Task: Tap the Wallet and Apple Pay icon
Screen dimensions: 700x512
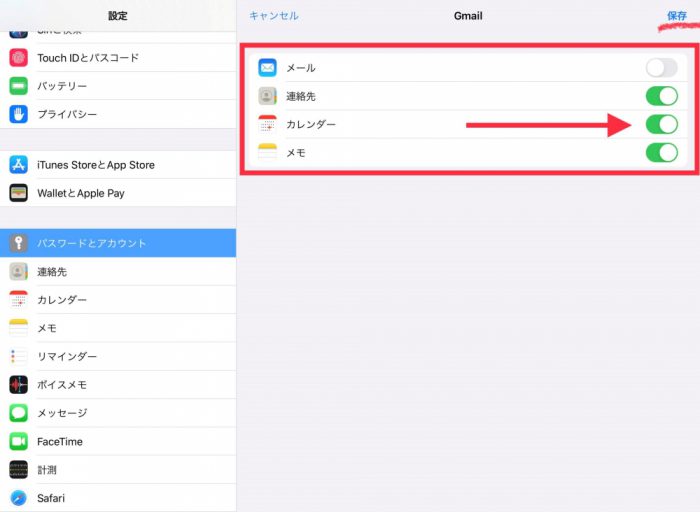Action: pos(18,193)
